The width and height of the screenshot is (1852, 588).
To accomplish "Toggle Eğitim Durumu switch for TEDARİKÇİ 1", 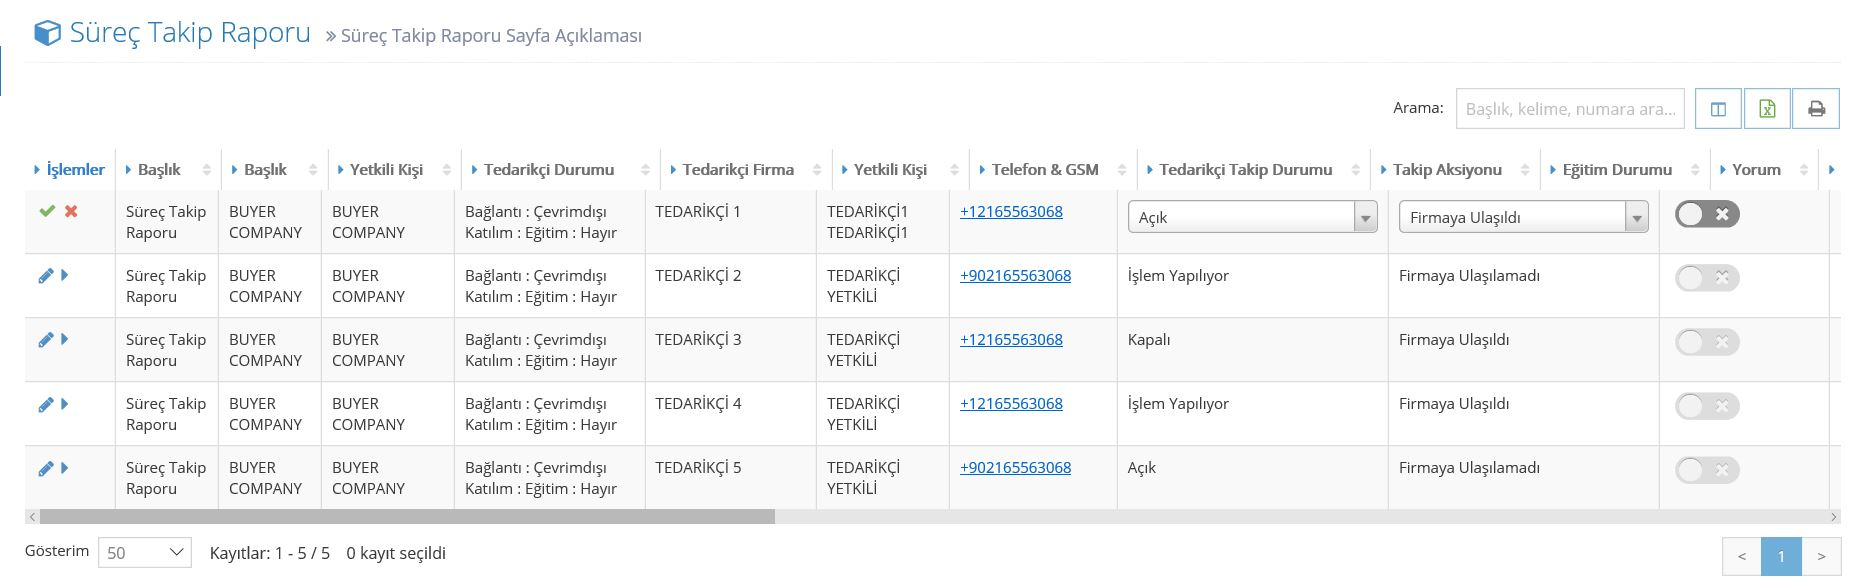I will pos(1707,214).
